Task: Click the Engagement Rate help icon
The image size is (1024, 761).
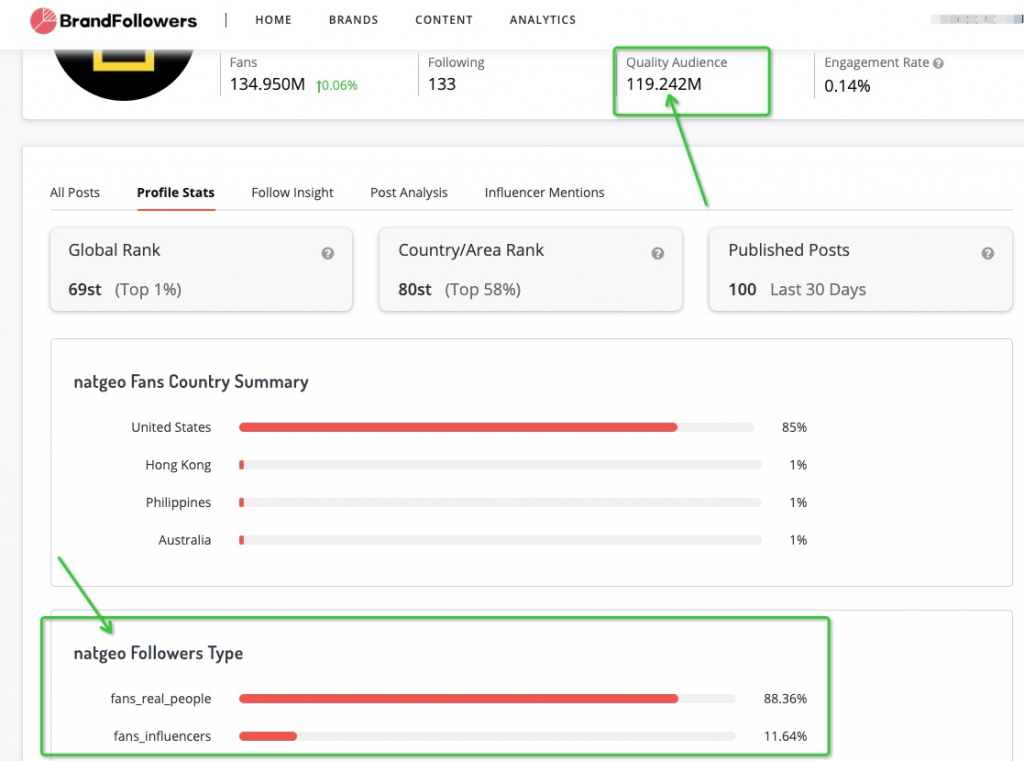Action: 938,63
